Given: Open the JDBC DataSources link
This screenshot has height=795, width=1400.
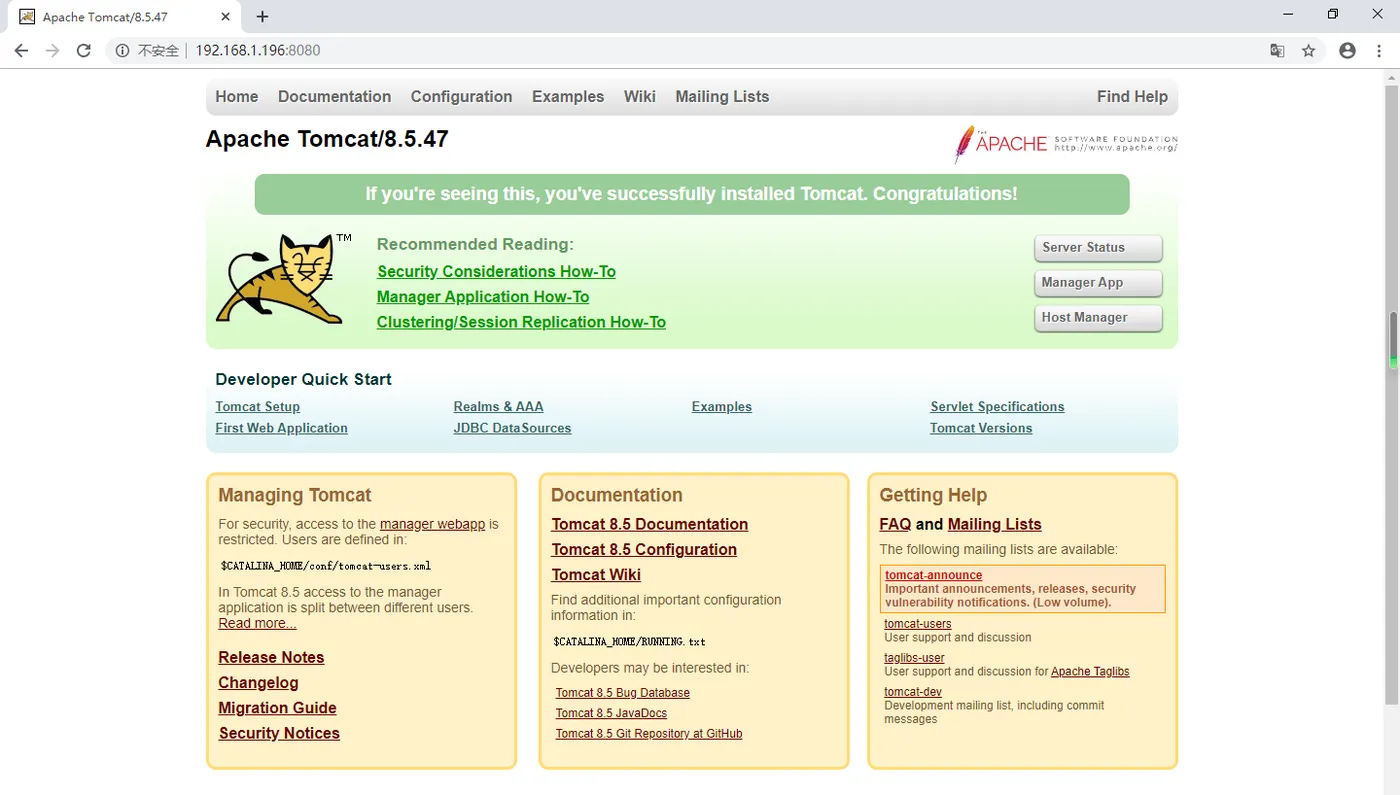Looking at the screenshot, I should (512, 428).
